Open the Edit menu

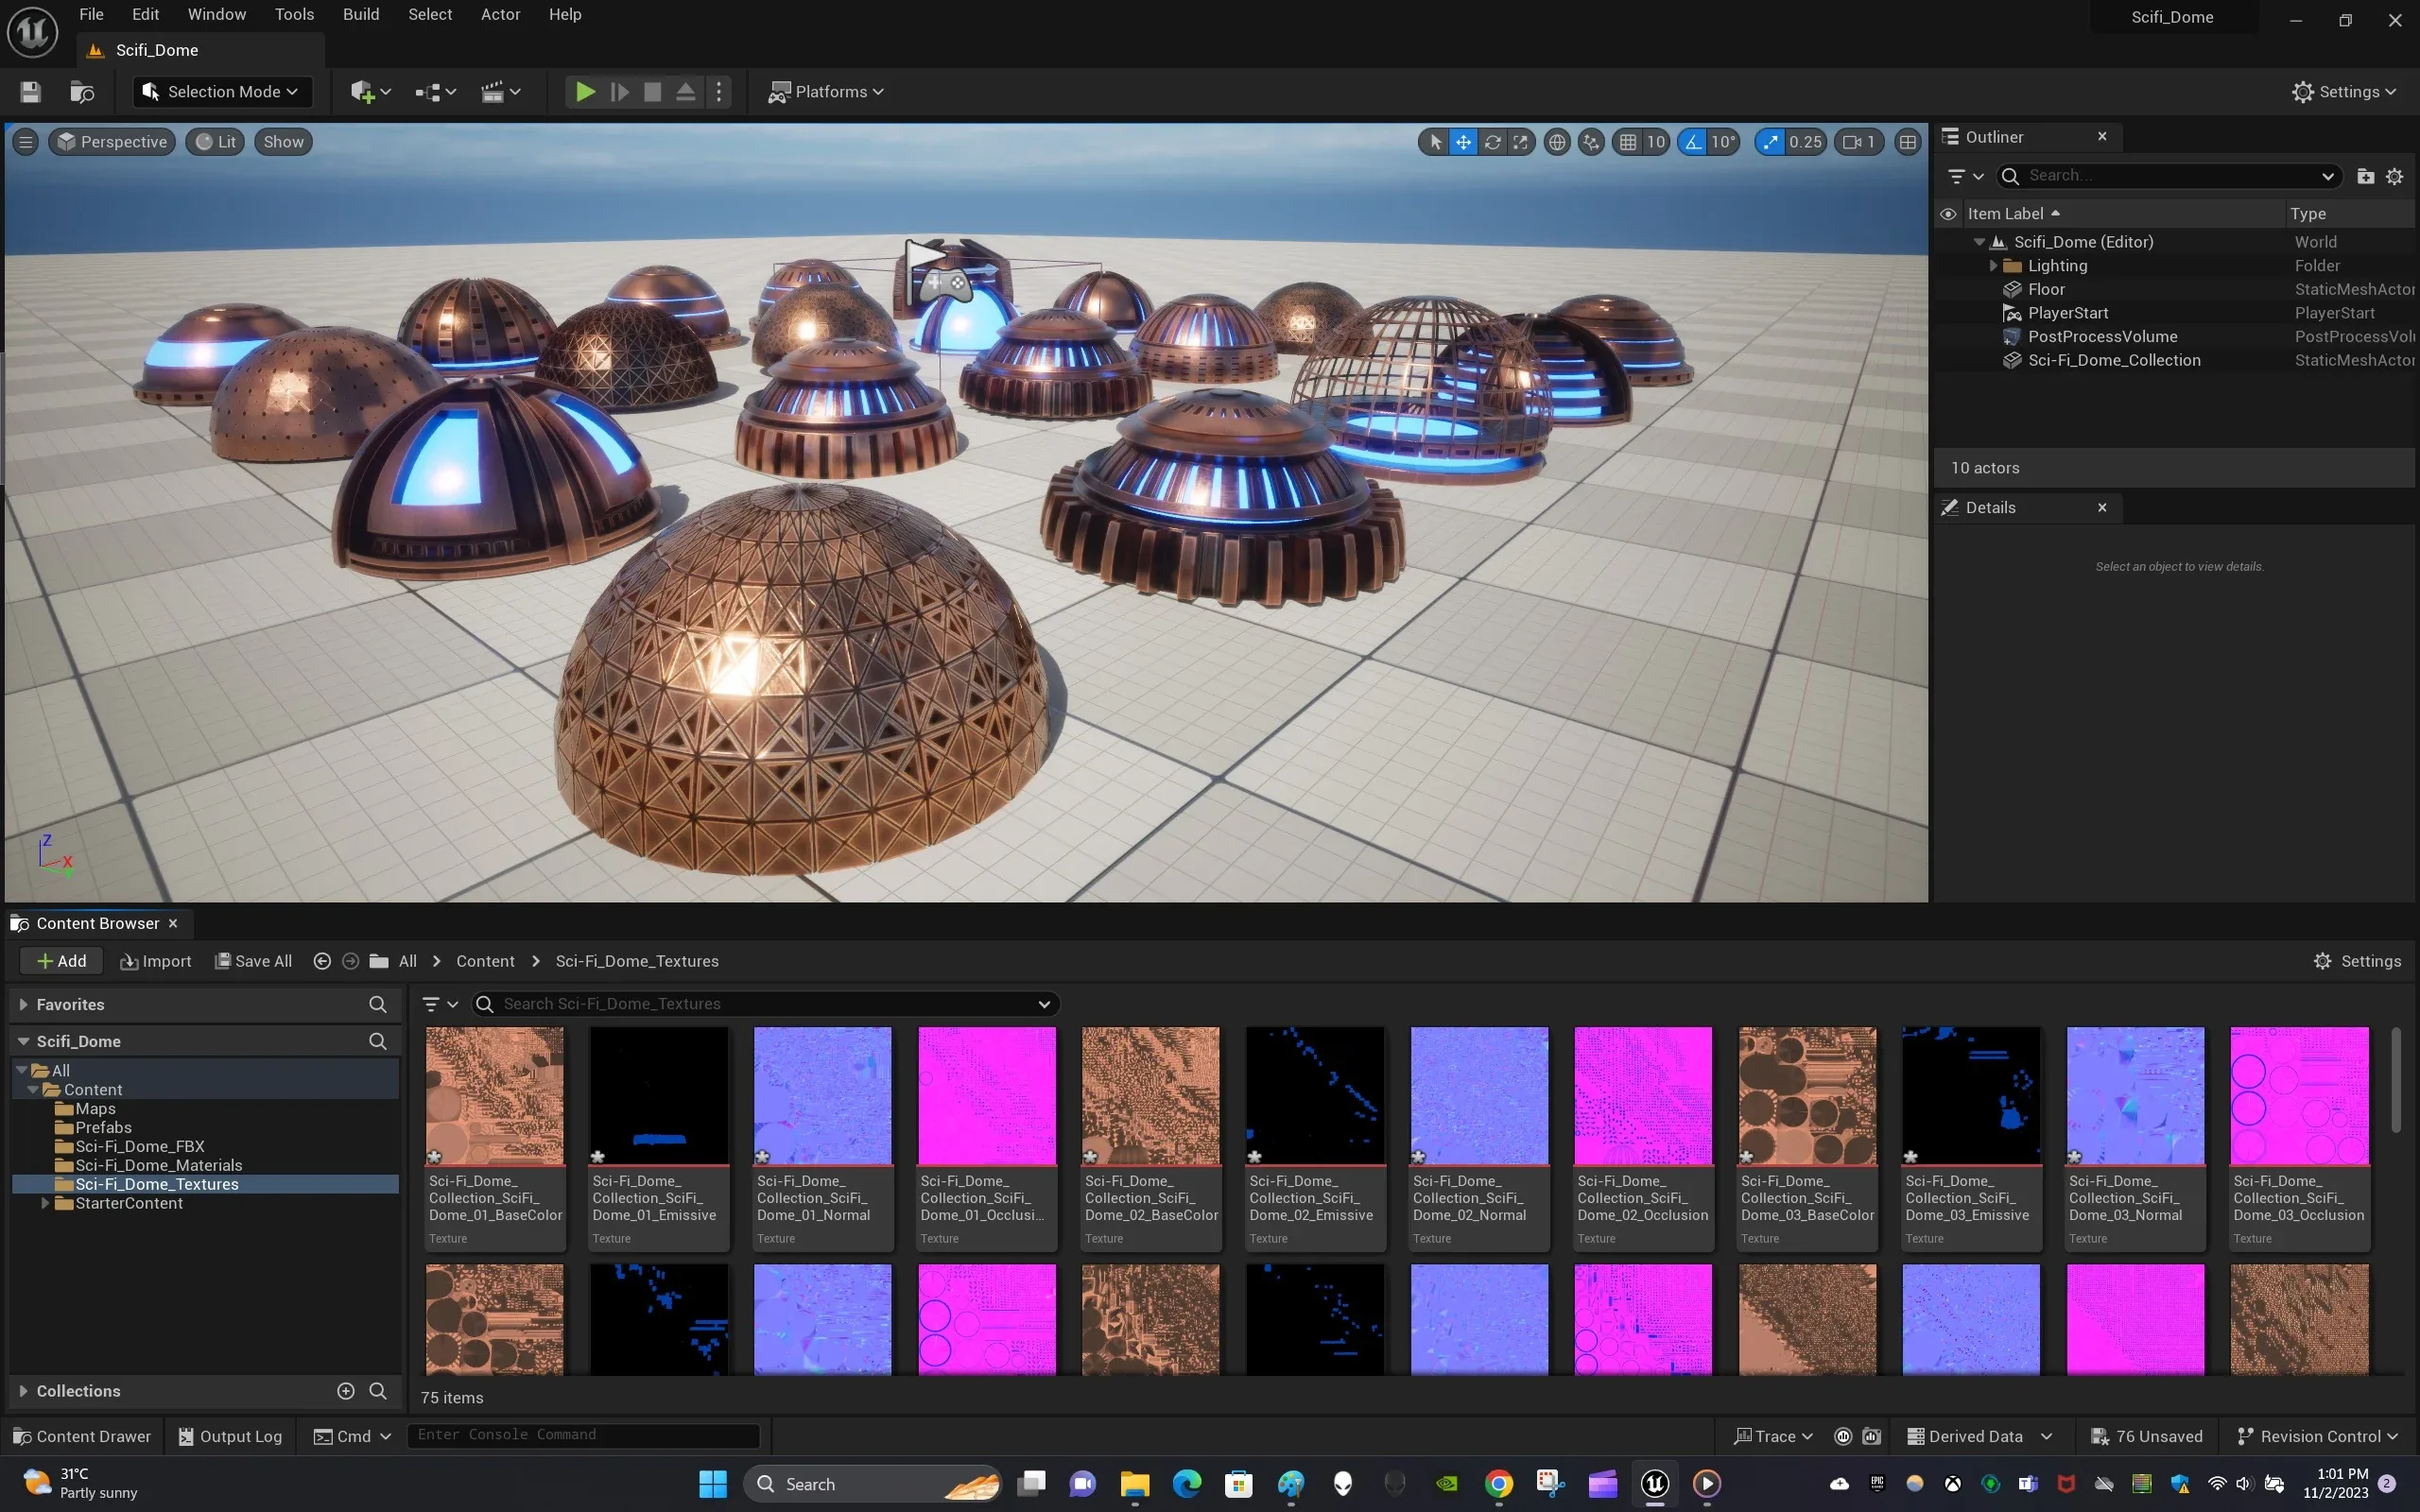pyautogui.click(x=145, y=14)
